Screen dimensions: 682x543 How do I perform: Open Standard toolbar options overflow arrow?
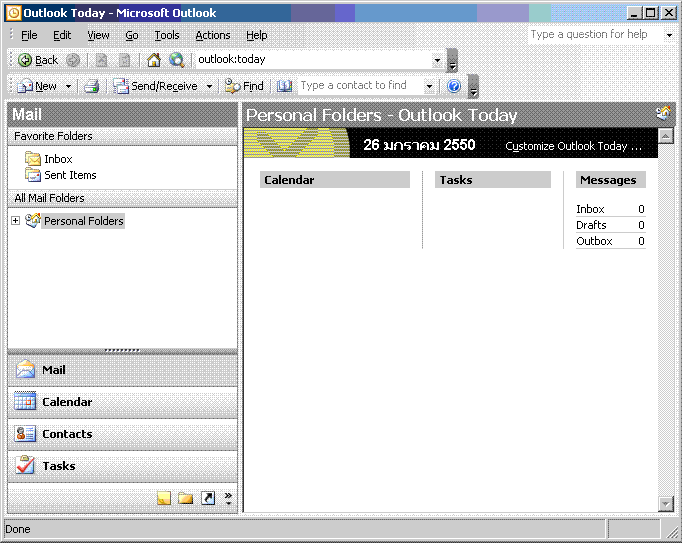point(473,86)
